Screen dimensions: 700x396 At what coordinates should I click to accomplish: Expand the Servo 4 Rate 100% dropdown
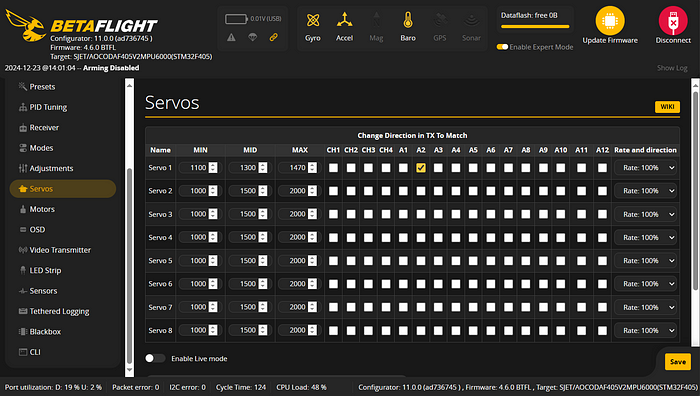[646, 238]
